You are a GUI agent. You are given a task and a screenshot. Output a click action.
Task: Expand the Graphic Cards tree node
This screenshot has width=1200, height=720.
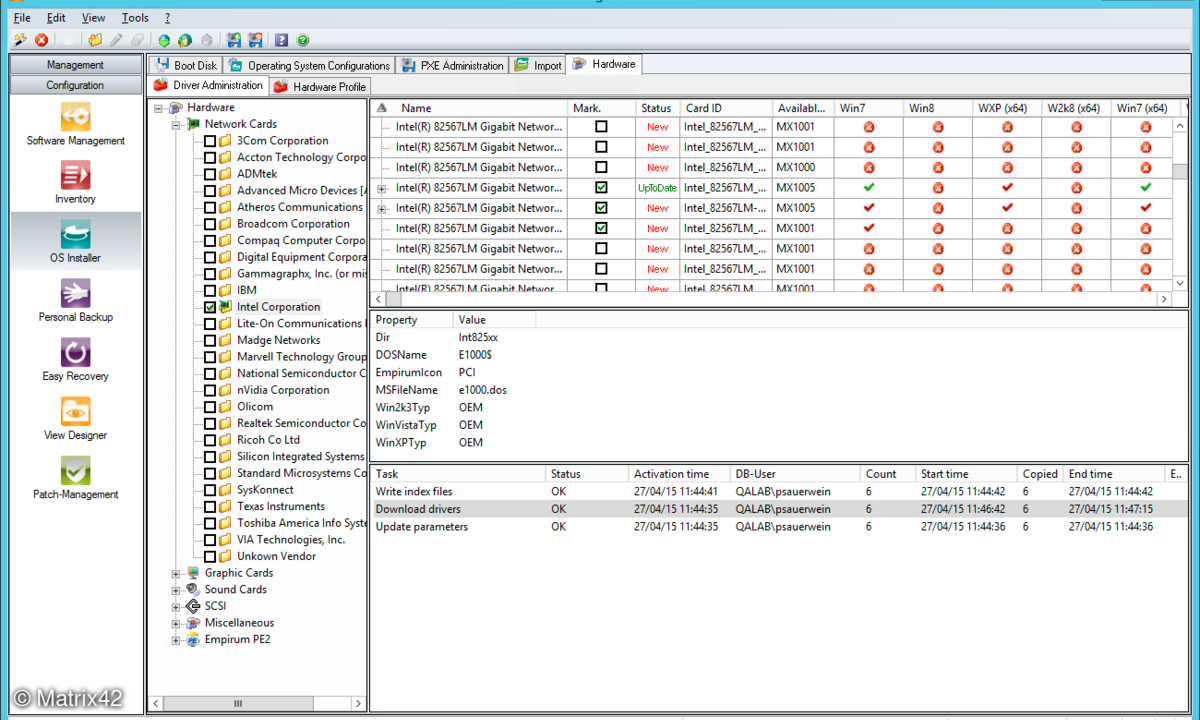click(x=176, y=574)
